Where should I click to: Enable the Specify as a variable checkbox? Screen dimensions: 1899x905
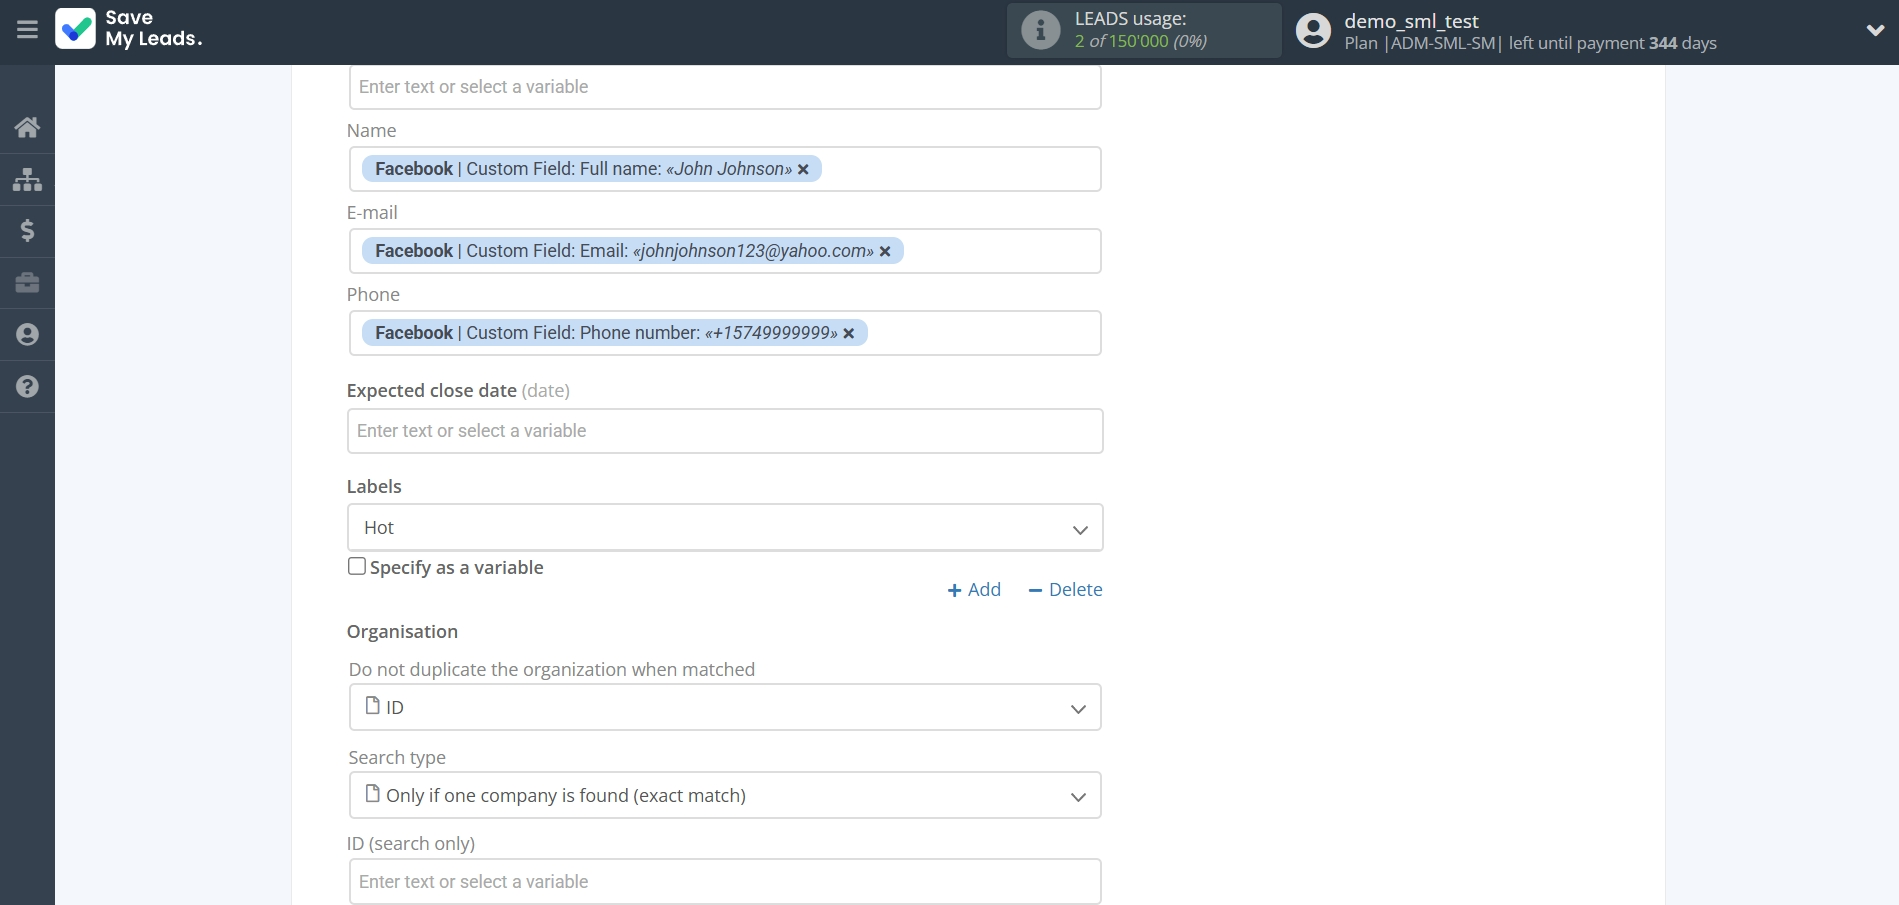tap(356, 566)
